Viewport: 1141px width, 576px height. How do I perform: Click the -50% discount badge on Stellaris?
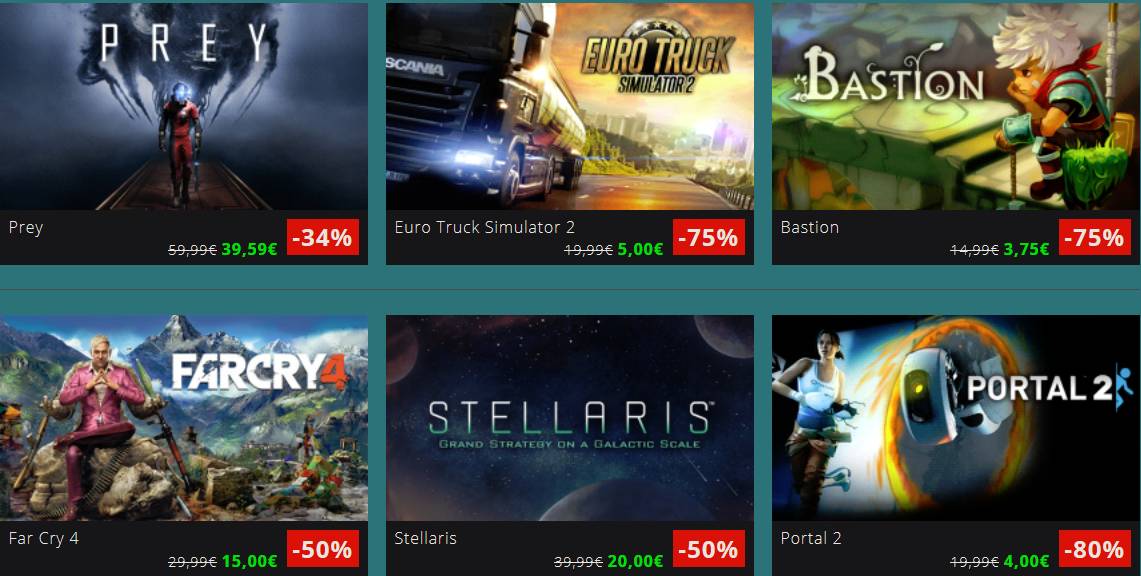click(709, 548)
